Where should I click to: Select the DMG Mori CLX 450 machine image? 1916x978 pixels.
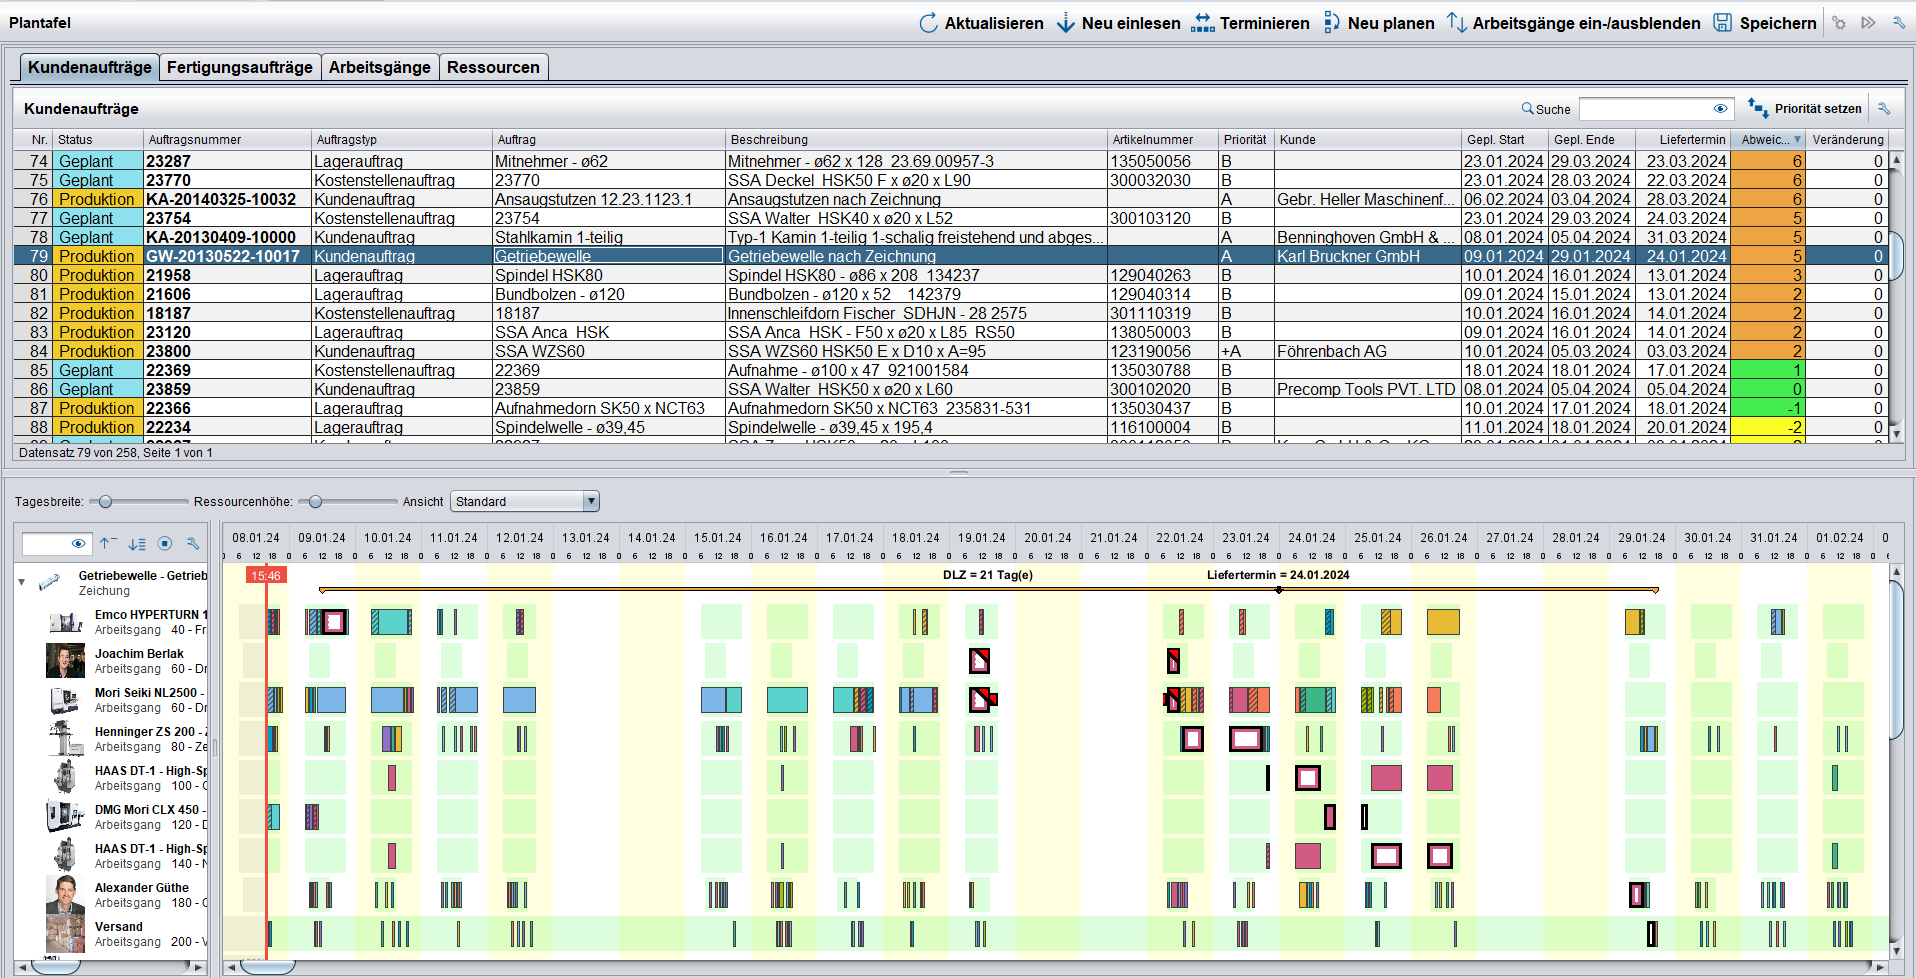pos(65,817)
